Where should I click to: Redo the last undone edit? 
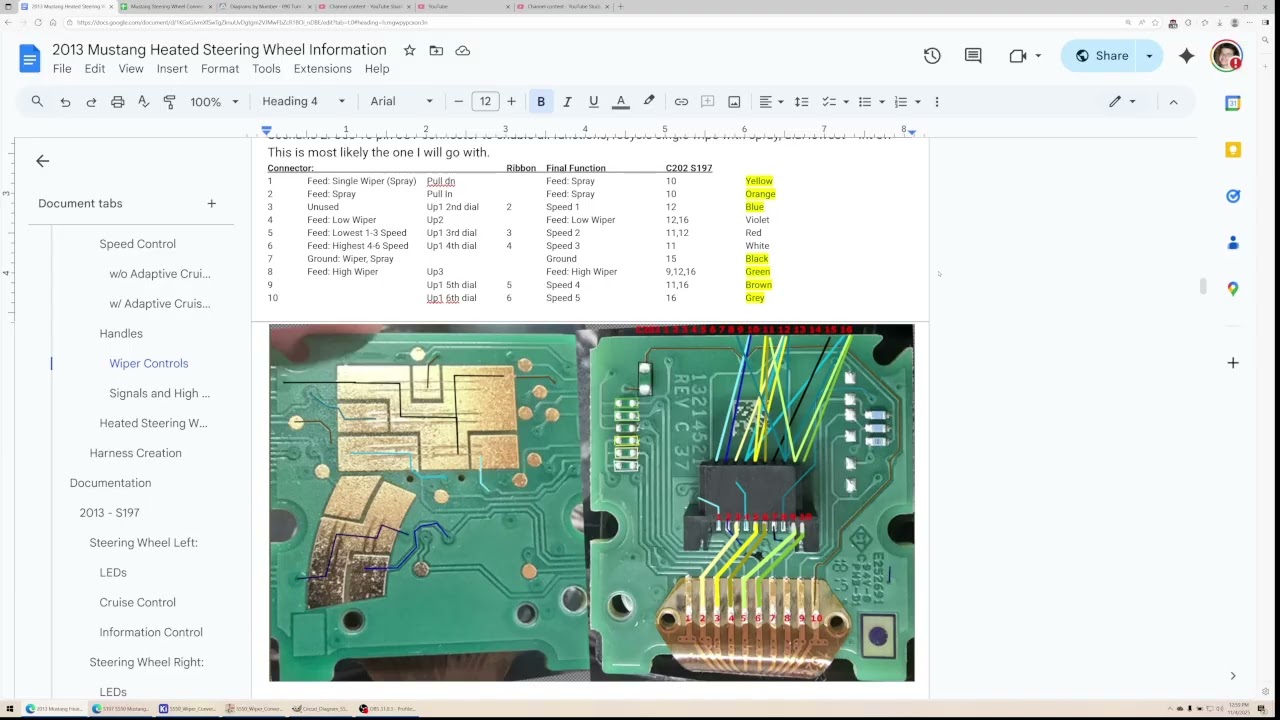tap(91, 101)
